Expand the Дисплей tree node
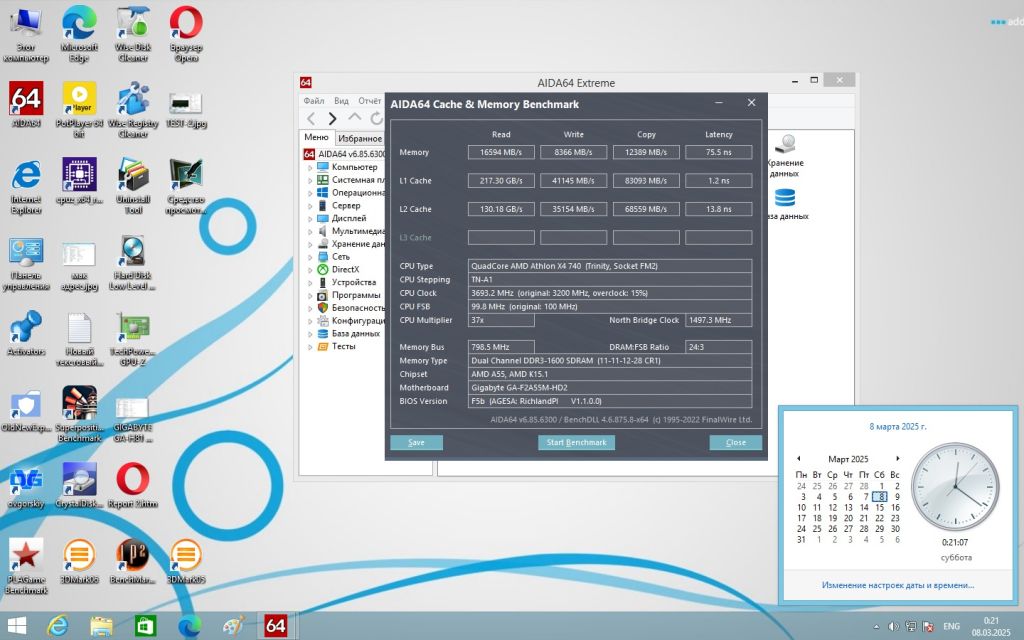 [310, 219]
